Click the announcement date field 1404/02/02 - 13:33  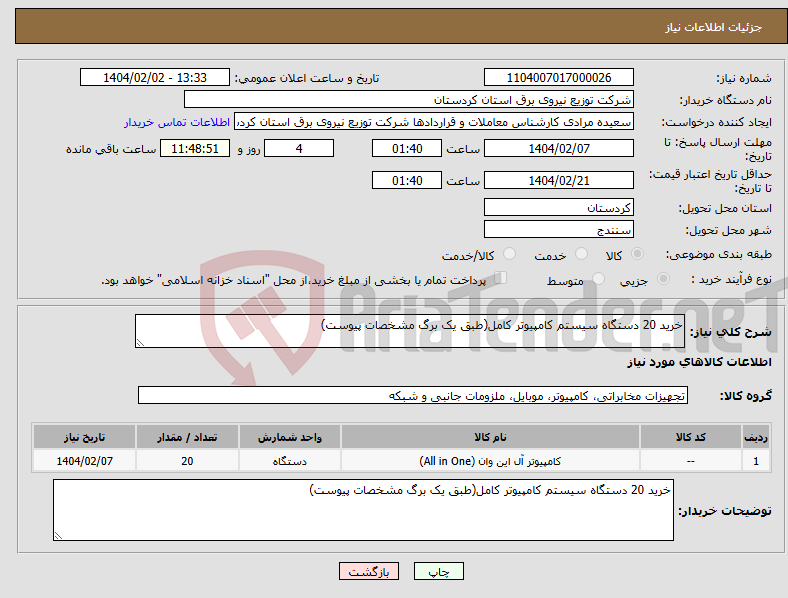(x=155, y=77)
